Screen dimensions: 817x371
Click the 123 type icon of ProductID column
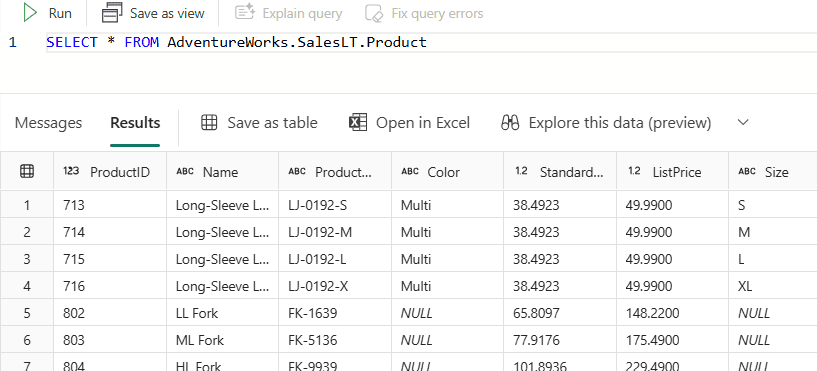(x=71, y=171)
